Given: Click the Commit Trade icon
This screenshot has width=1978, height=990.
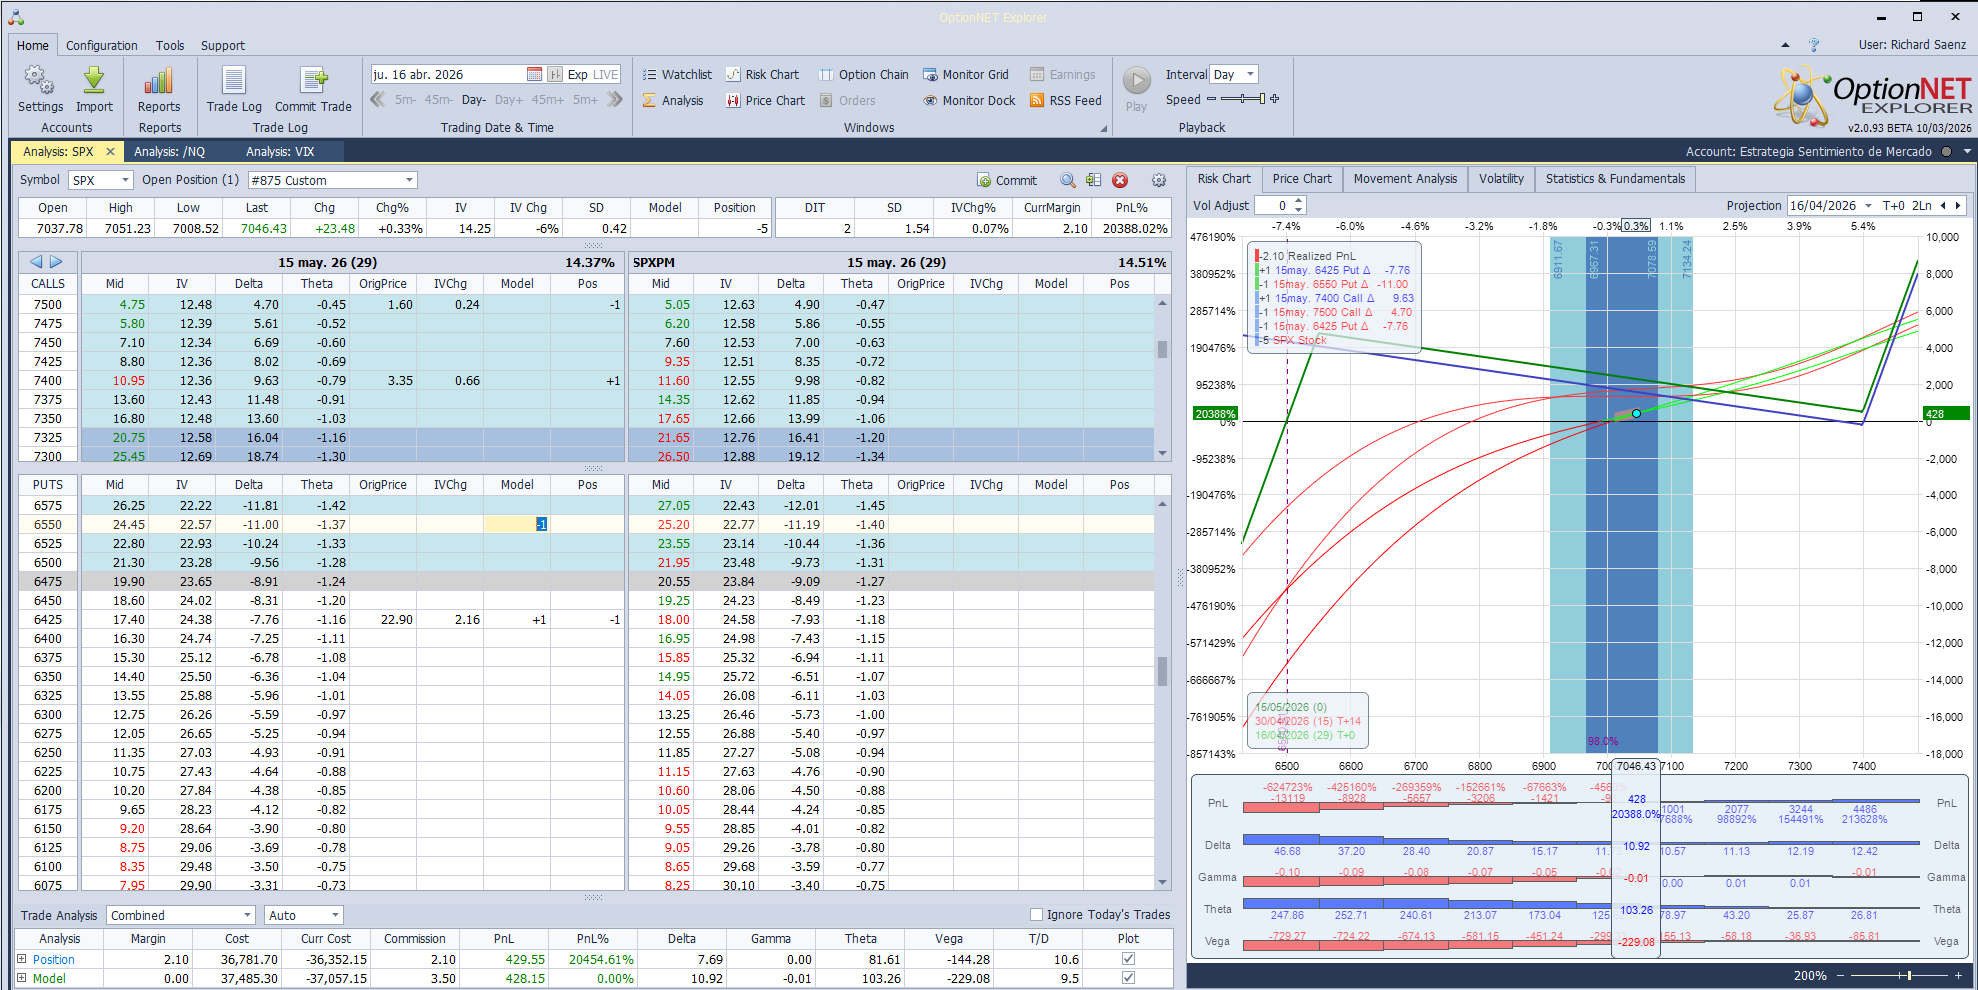Looking at the screenshot, I should (x=313, y=81).
